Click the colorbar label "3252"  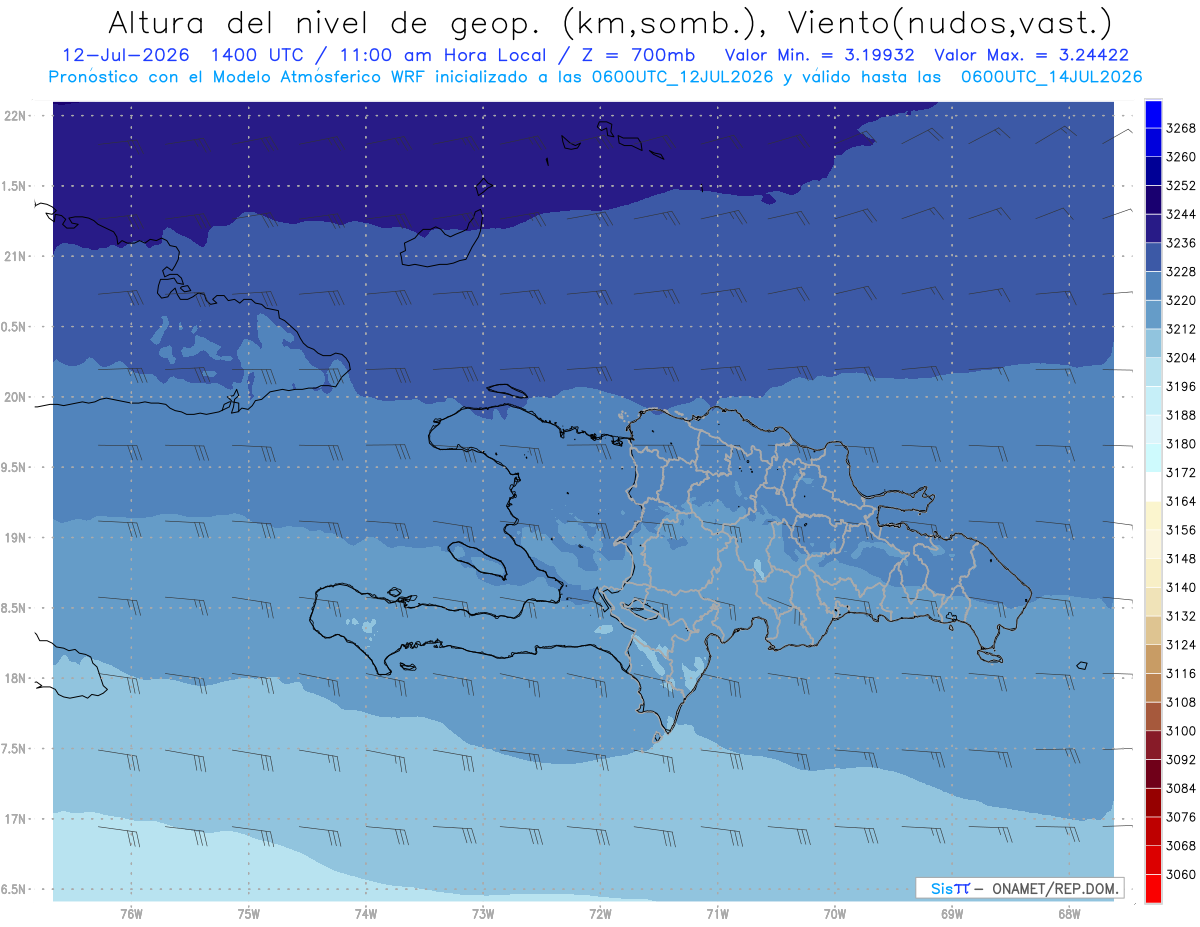click(1181, 185)
